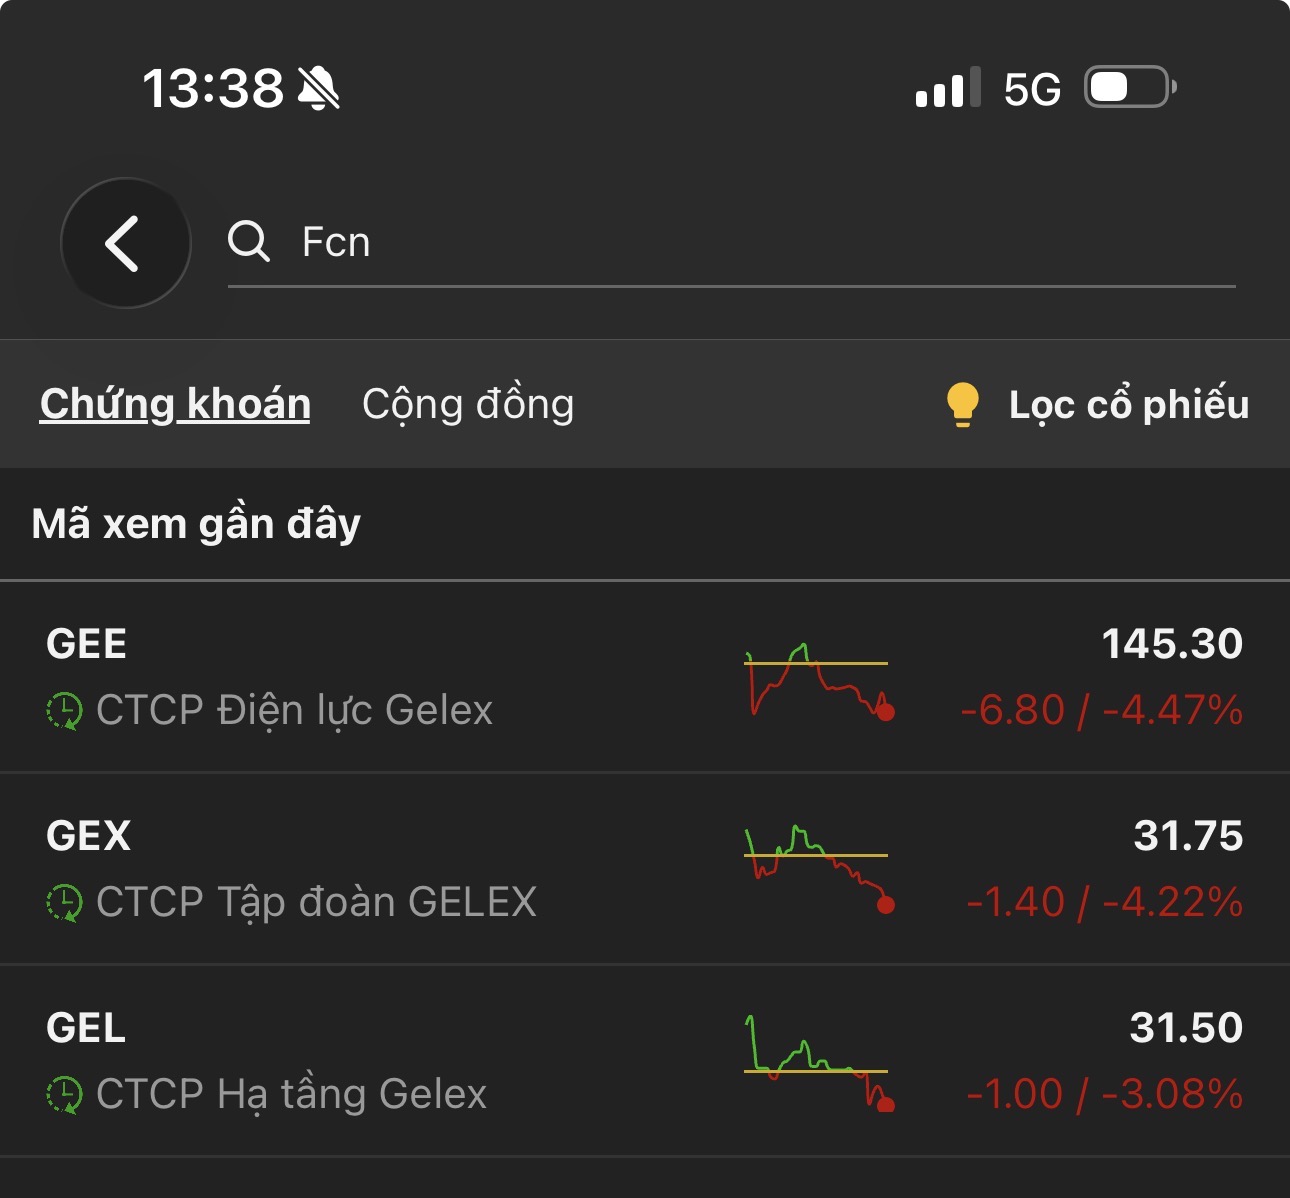Viewport: 1290px width, 1198px height.
Task: Tap the back arrow button
Action: pos(125,243)
